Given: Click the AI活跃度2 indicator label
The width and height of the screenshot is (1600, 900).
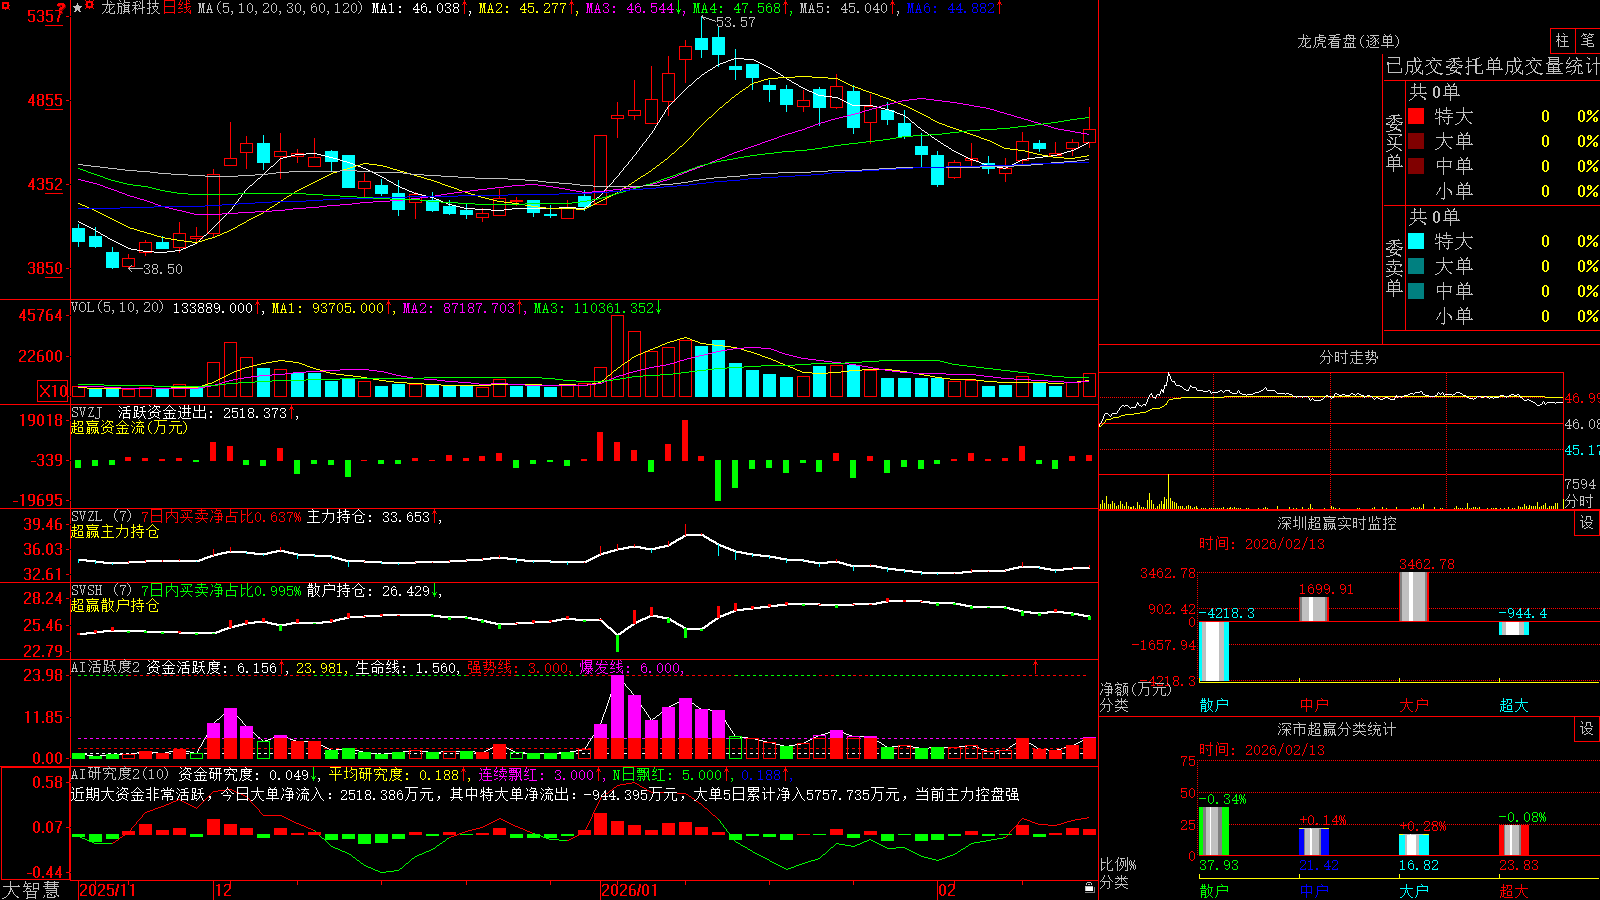Looking at the screenshot, I should (x=105, y=668).
